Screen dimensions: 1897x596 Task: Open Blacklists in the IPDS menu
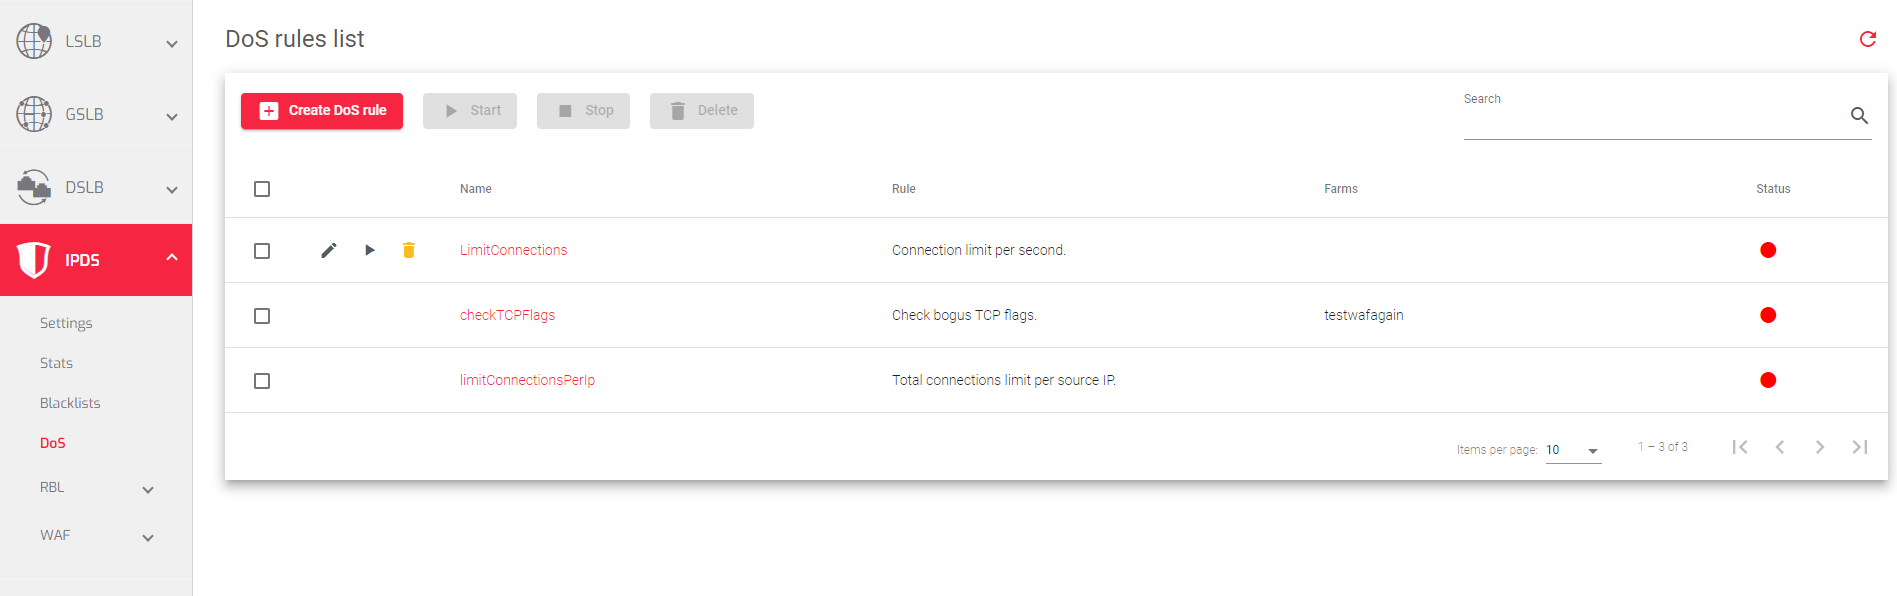(70, 403)
